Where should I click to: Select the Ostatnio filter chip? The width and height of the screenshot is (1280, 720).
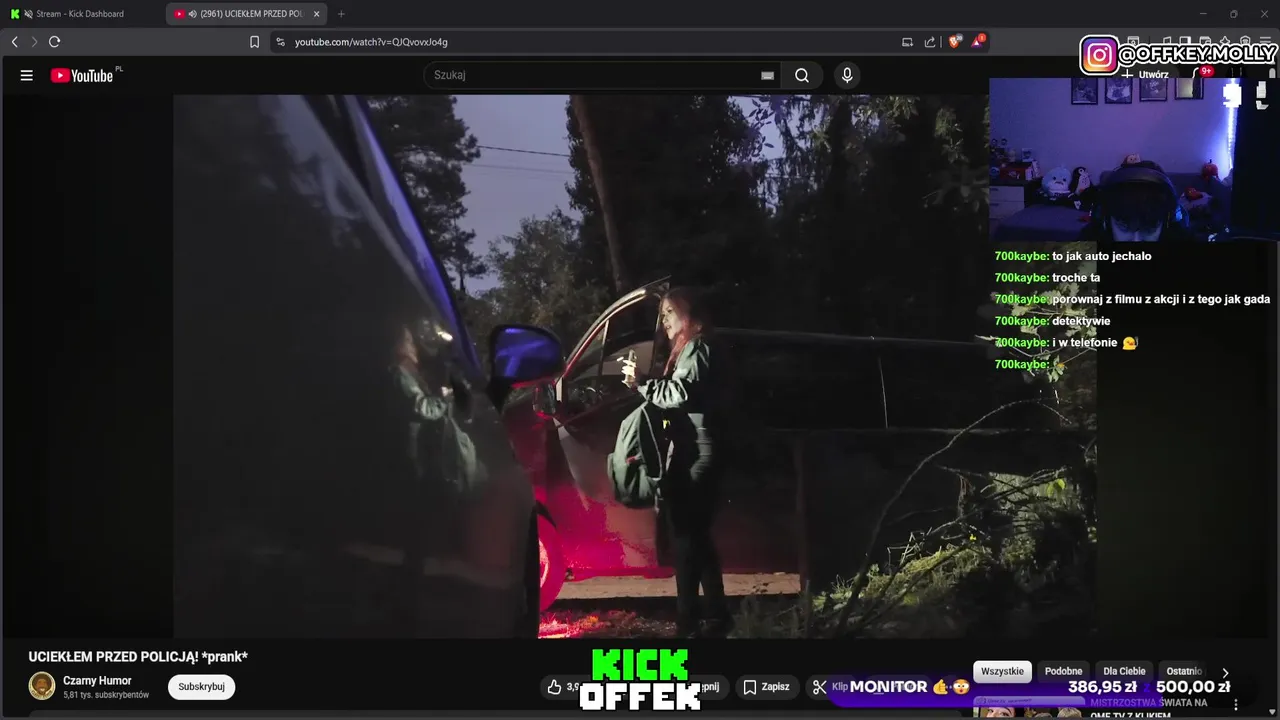point(1185,672)
